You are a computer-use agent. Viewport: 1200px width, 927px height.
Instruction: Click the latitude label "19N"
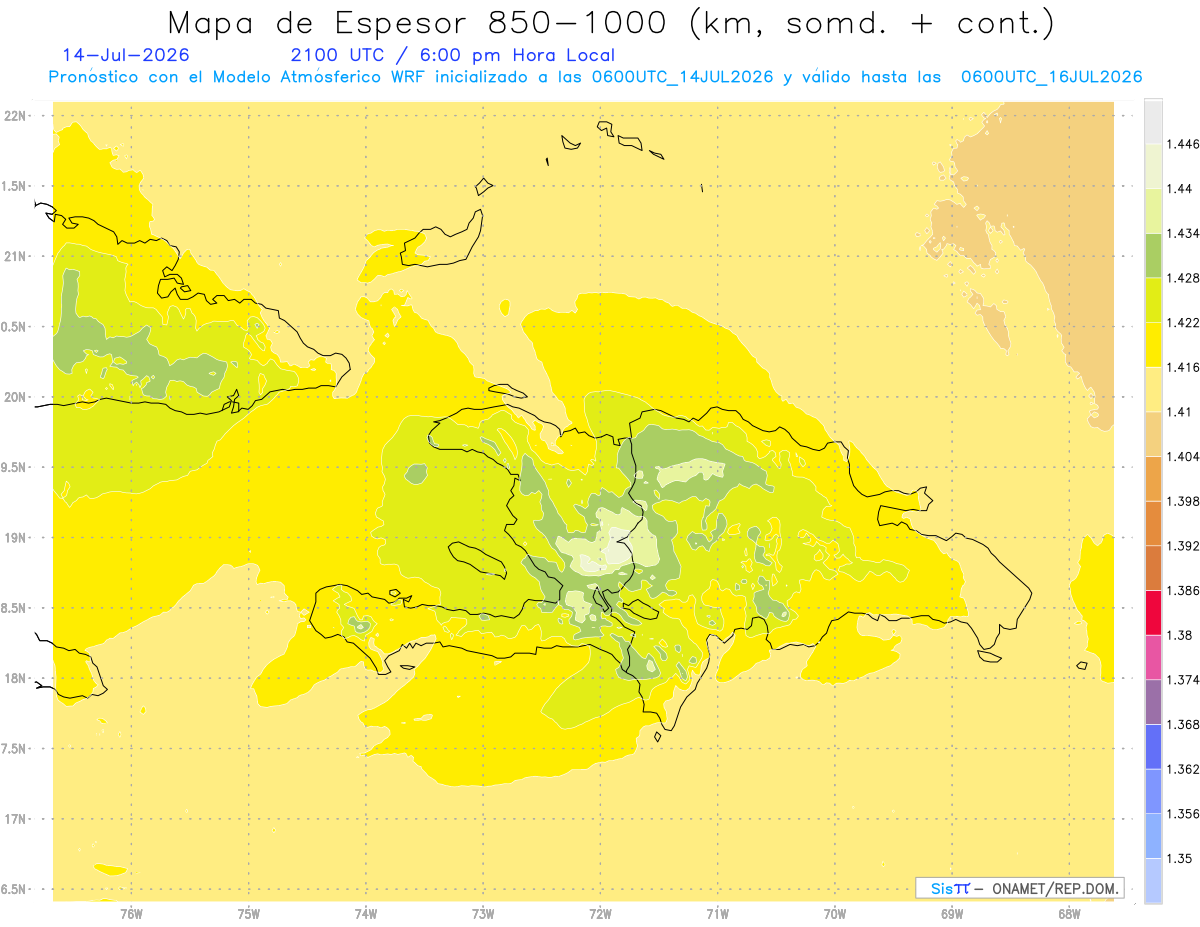point(16,538)
